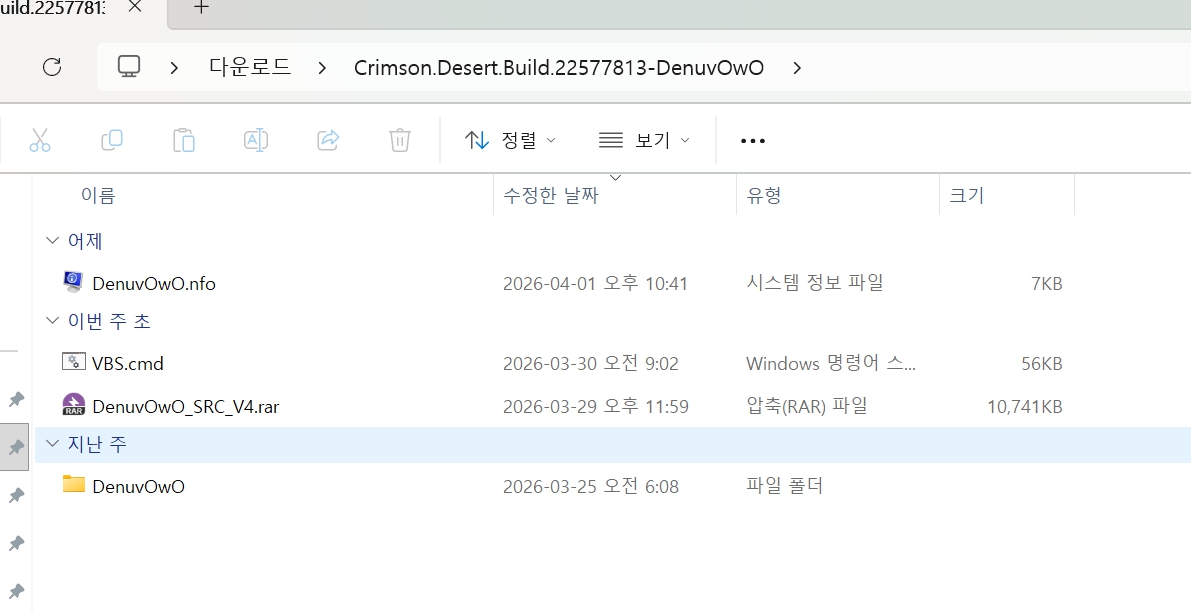Screen dimensions: 1191x611
Task: Click the Copy icon in toolbar
Action: [x=112, y=140]
